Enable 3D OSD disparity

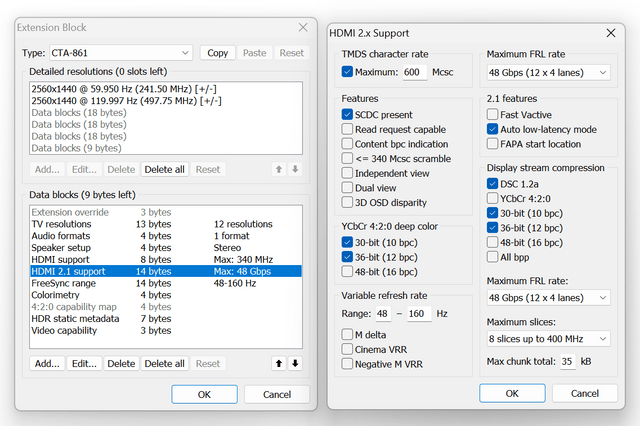click(347, 202)
